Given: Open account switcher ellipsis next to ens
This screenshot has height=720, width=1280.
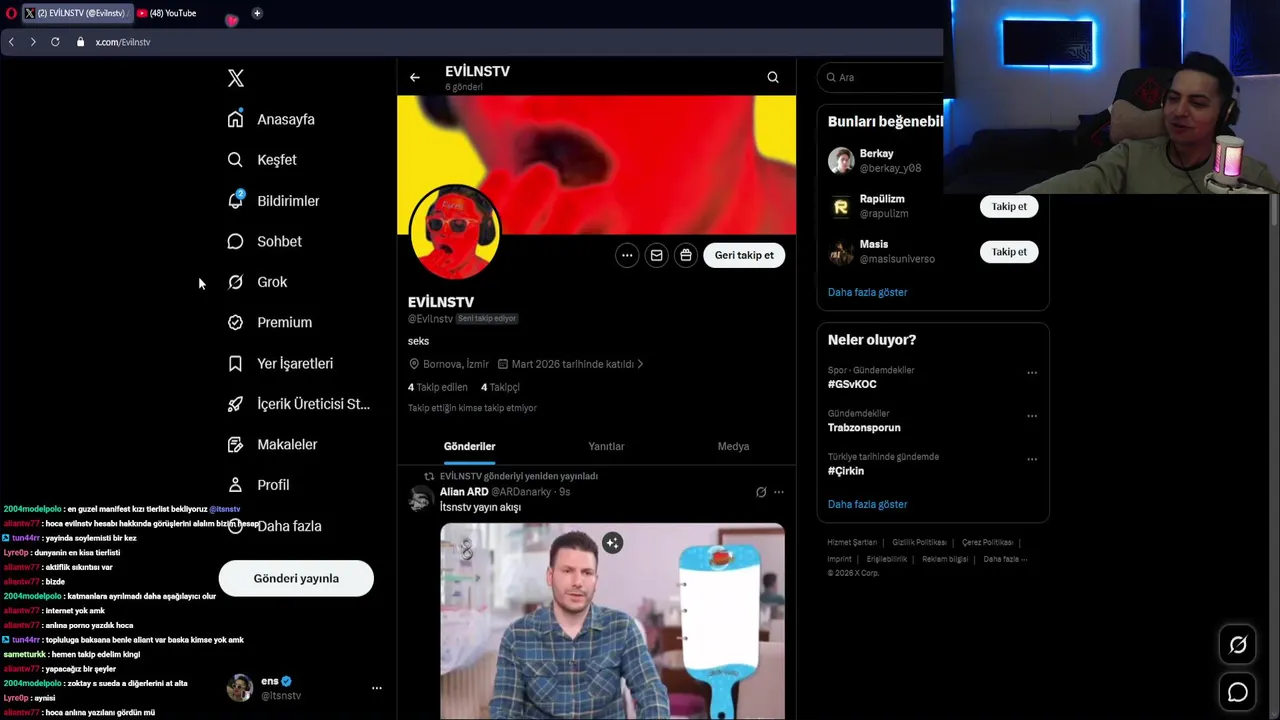Looking at the screenshot, I should click(x=377, y=688).
